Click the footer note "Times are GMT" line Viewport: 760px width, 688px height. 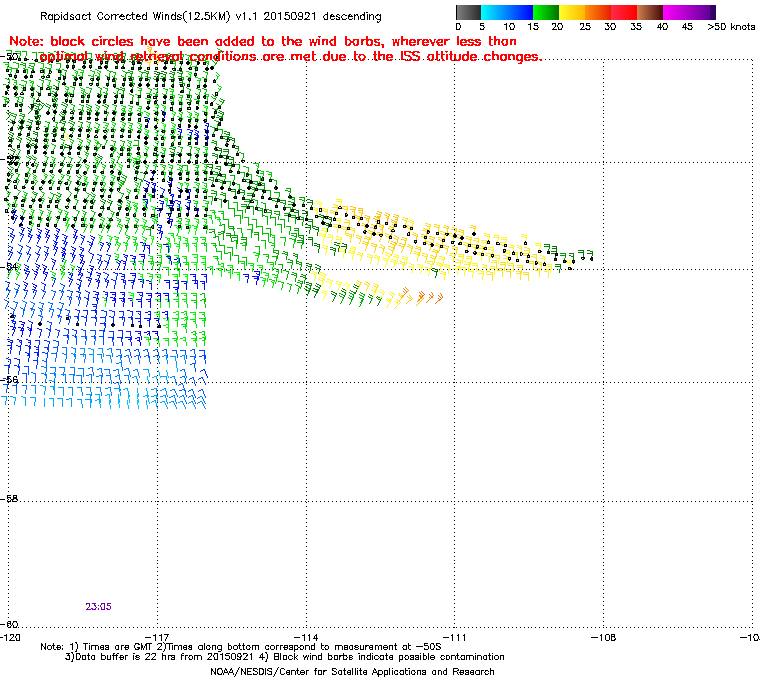tap(241, 647)
